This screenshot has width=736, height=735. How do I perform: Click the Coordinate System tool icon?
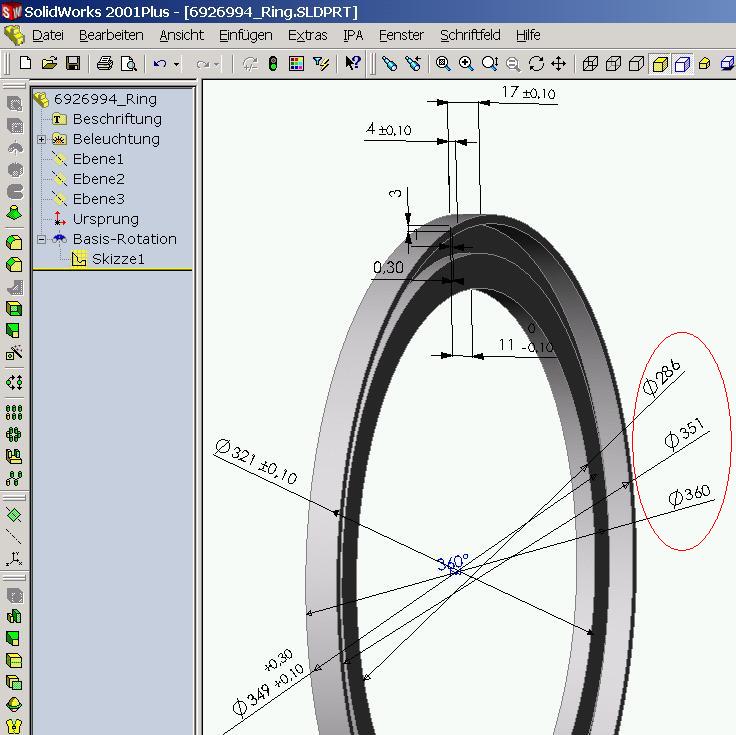pyautogui.click(x=14, y=560)
